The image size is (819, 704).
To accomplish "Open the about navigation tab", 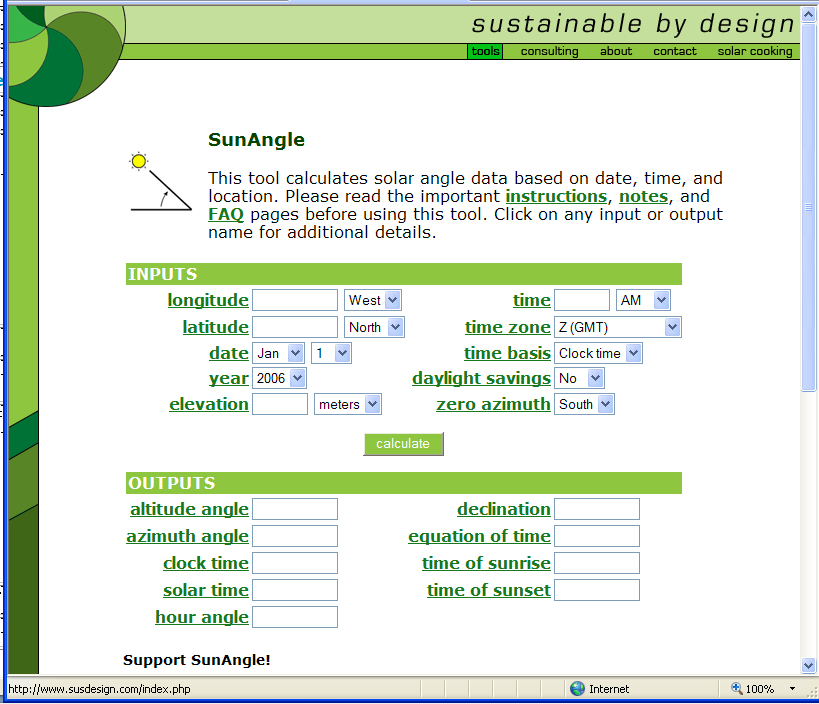I will [616, 51].
